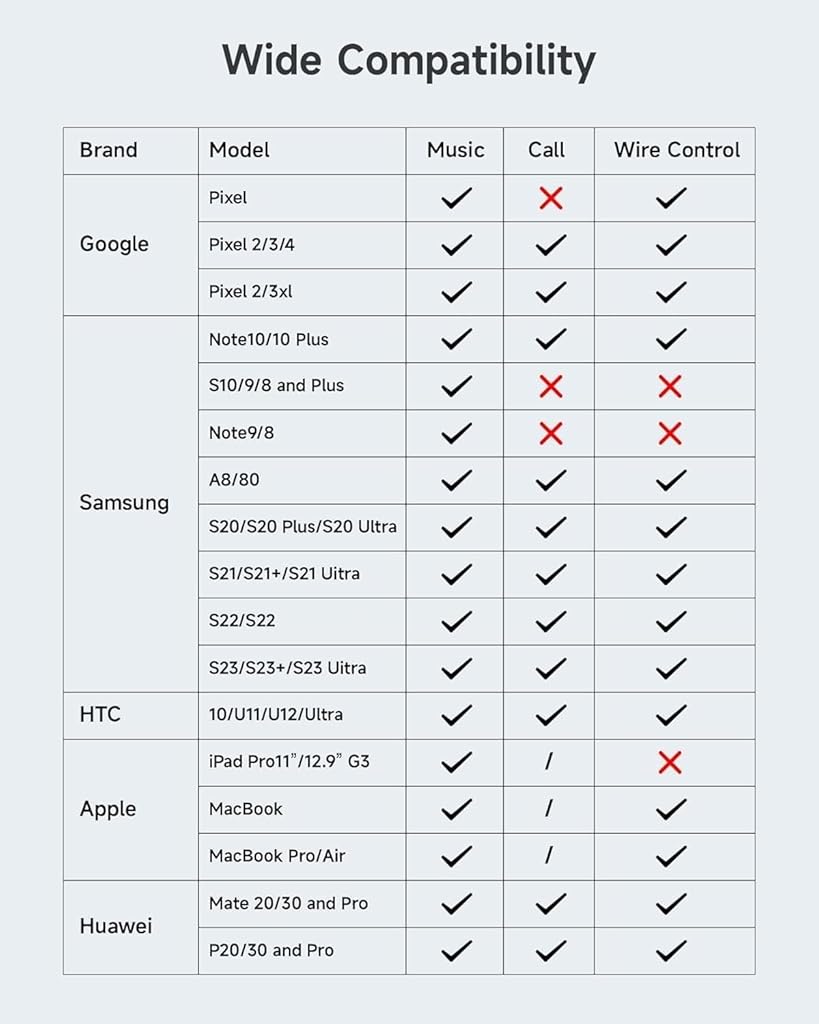The height and width of the screenshot is (1024, 819).
Task: Click the Brand column header
Action: pos(108,150)
